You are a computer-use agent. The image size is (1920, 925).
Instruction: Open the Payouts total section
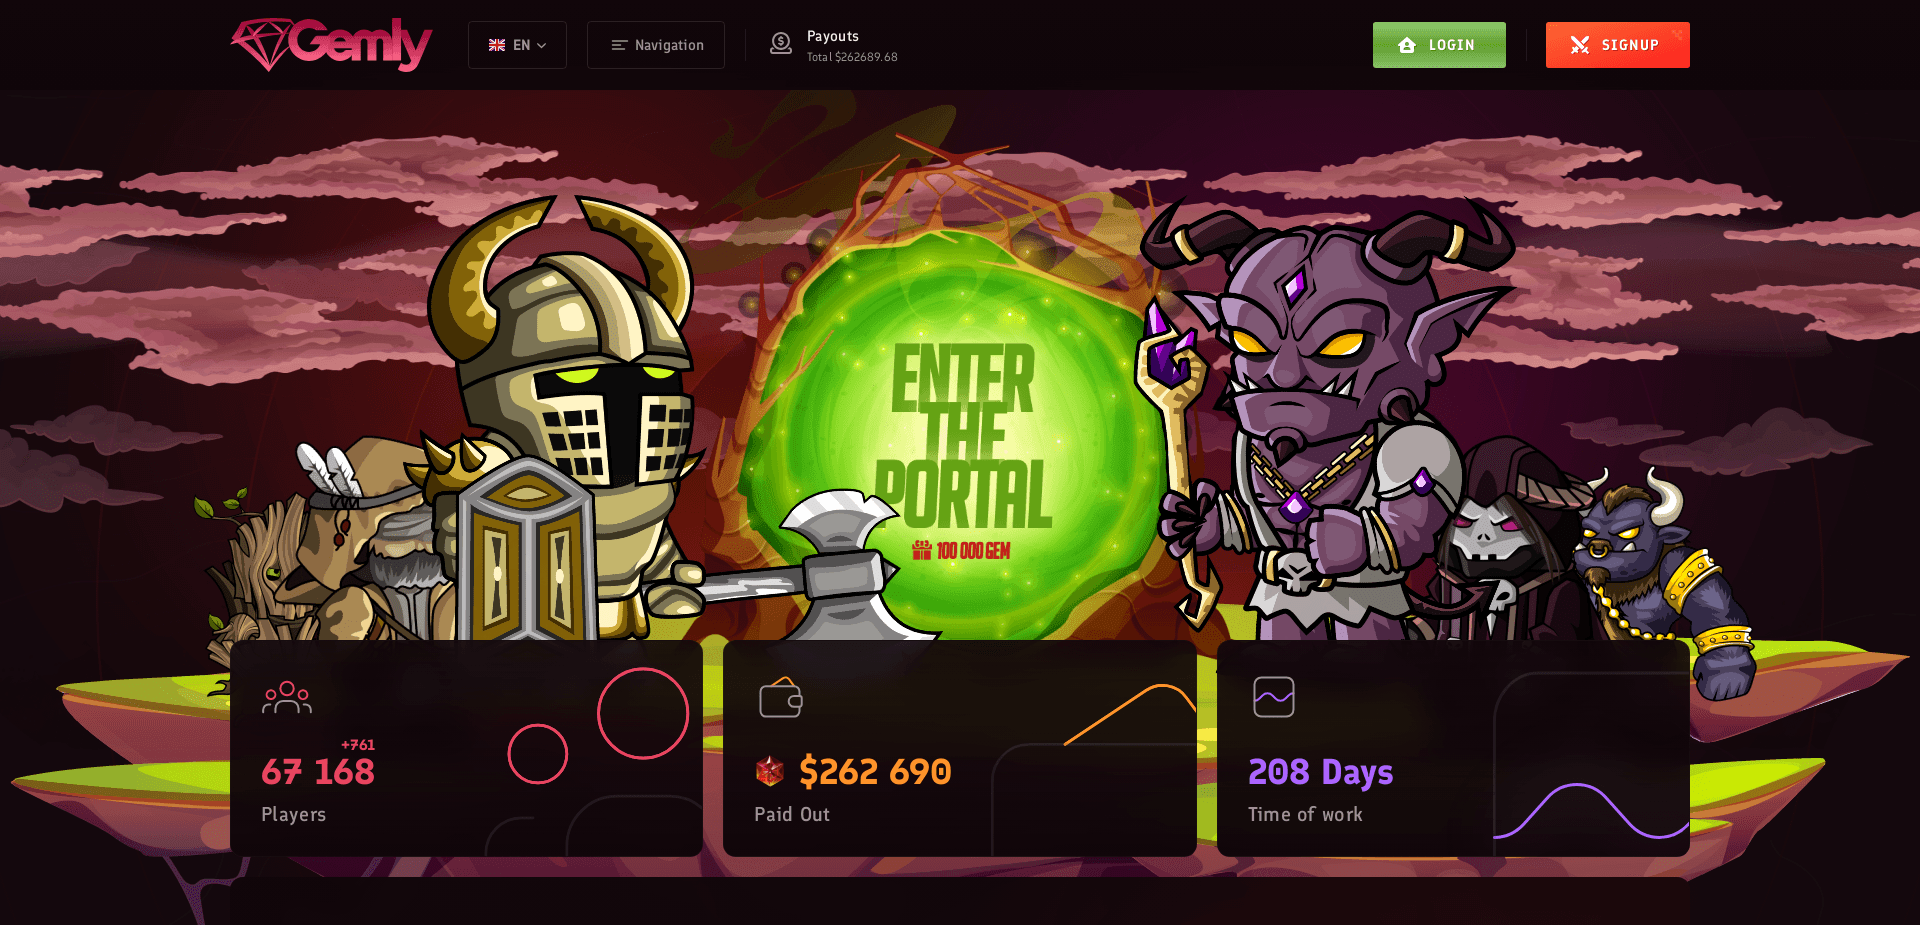click(834, 45)
